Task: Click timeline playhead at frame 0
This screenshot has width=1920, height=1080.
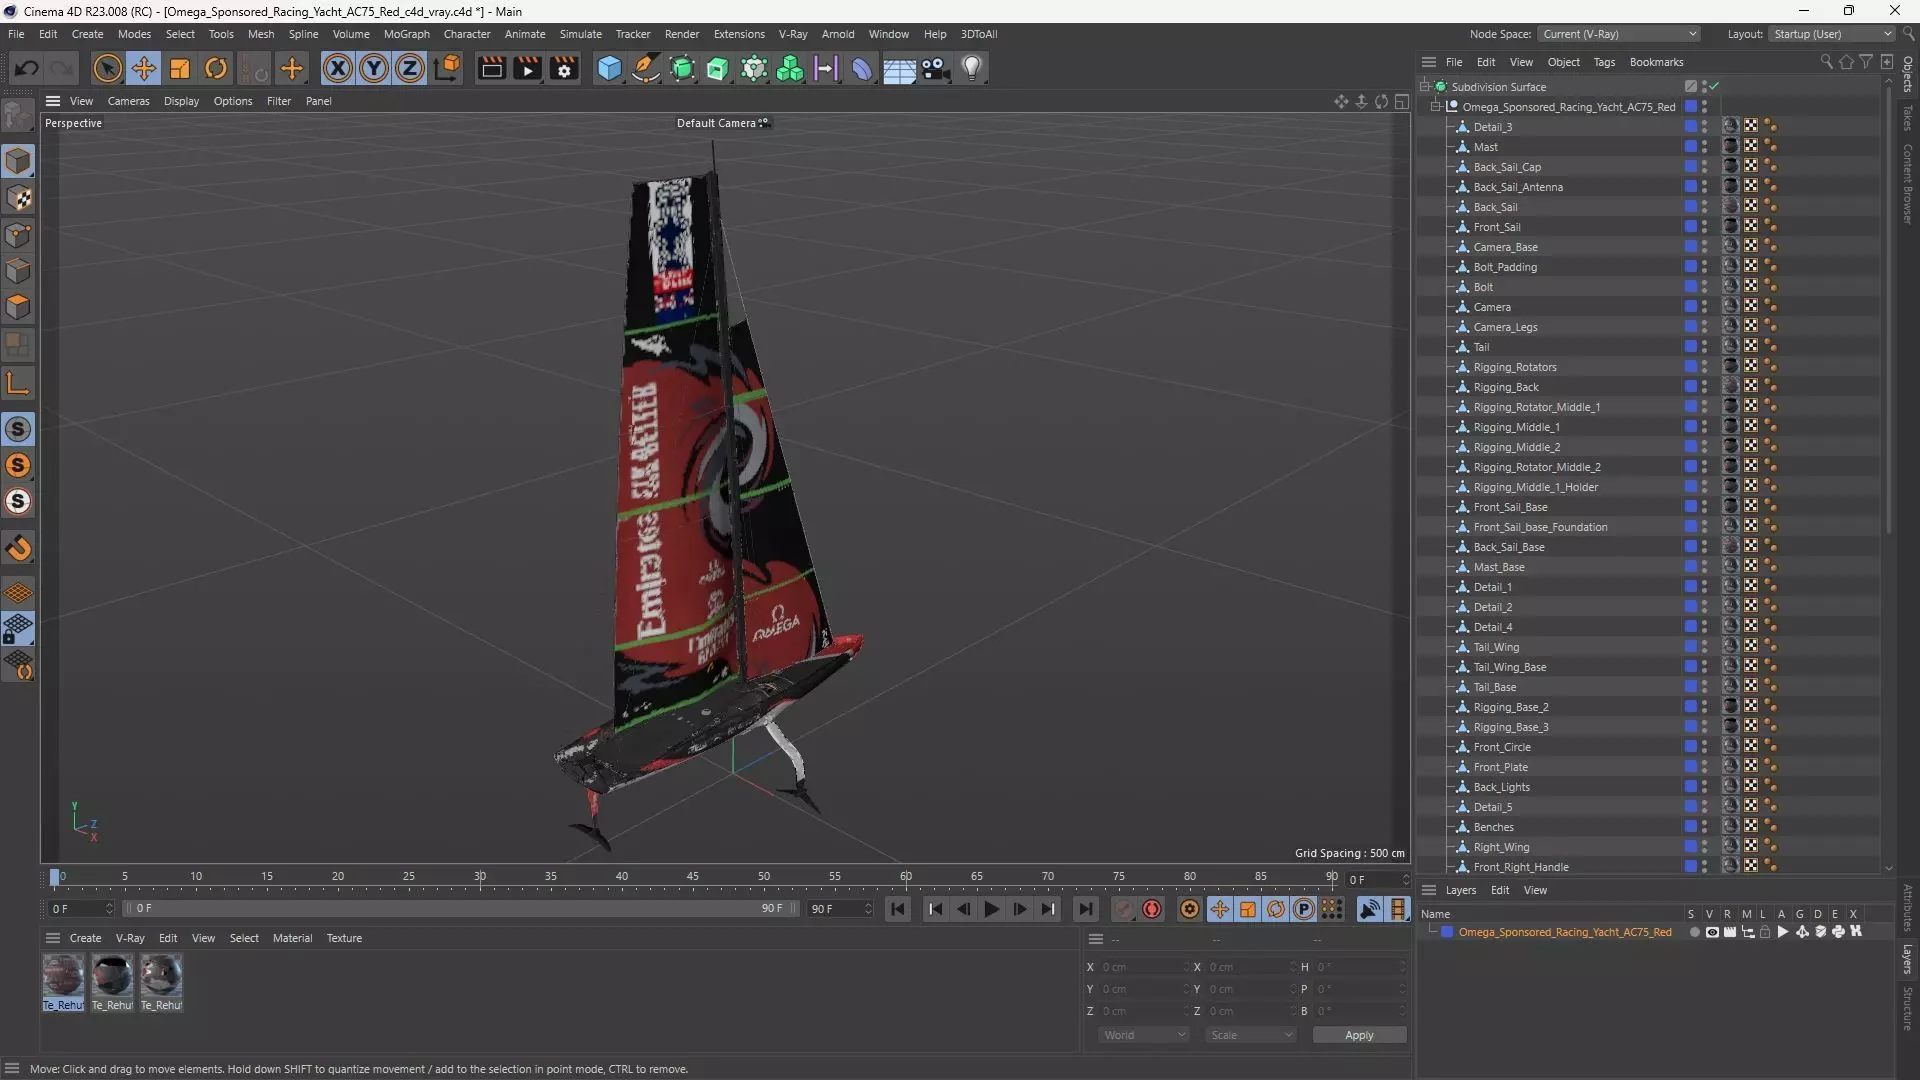Action: pos(55,877)
